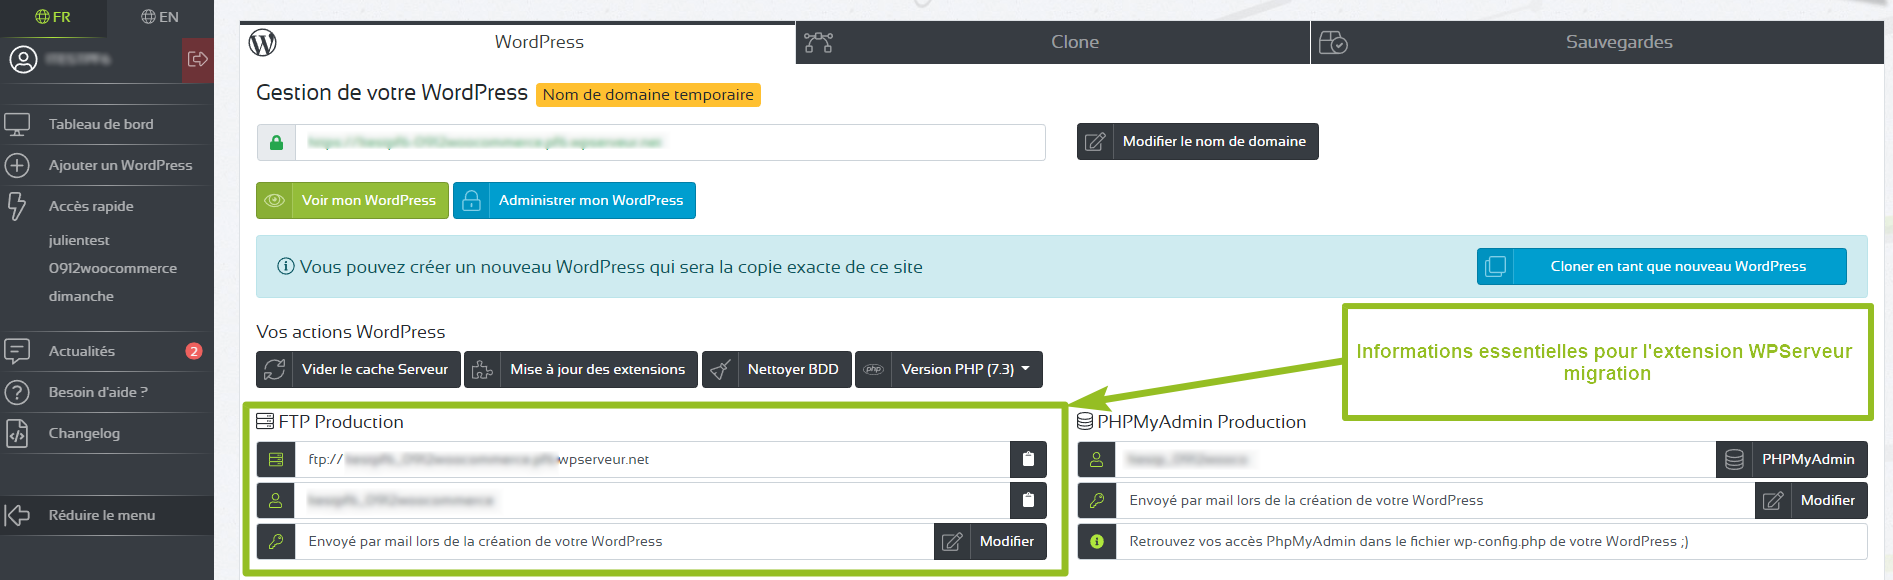
Task: Click the Actualités chat bubble icon
Action: pos(17,351)
